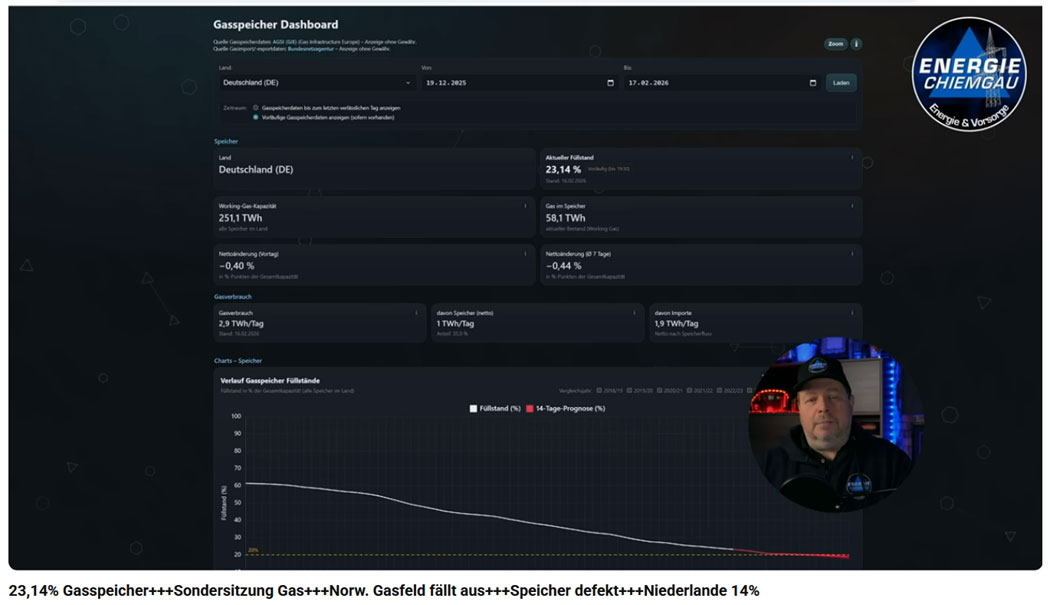Viewport: 1050px width, 605px height.
Task: Toggle the white Füllstand (%) legend swatch
Action: [473, 408]
